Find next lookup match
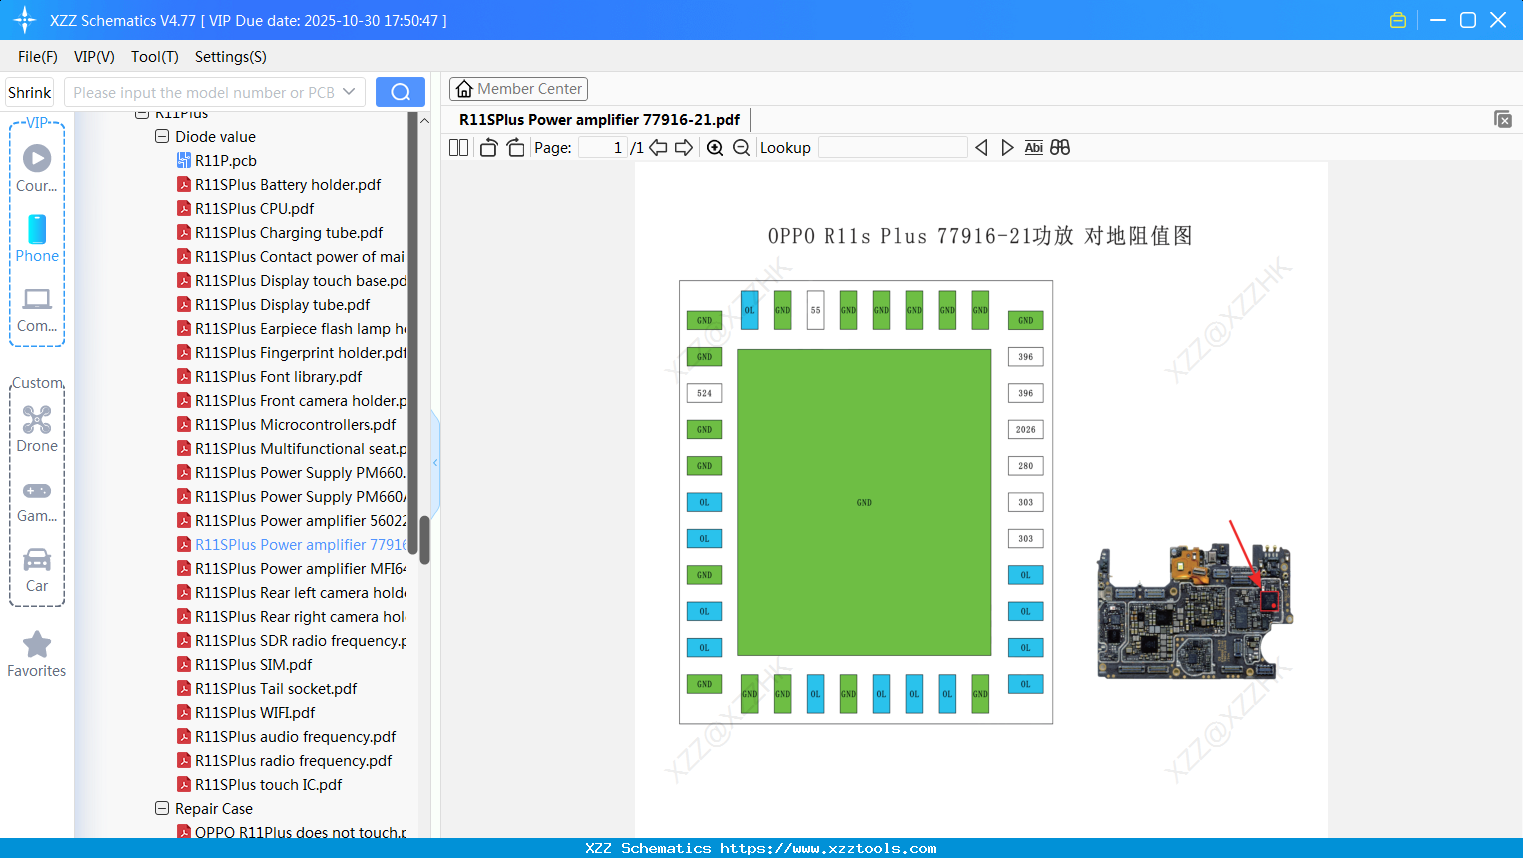The image size is (1523, 858). coord(1007,147)
